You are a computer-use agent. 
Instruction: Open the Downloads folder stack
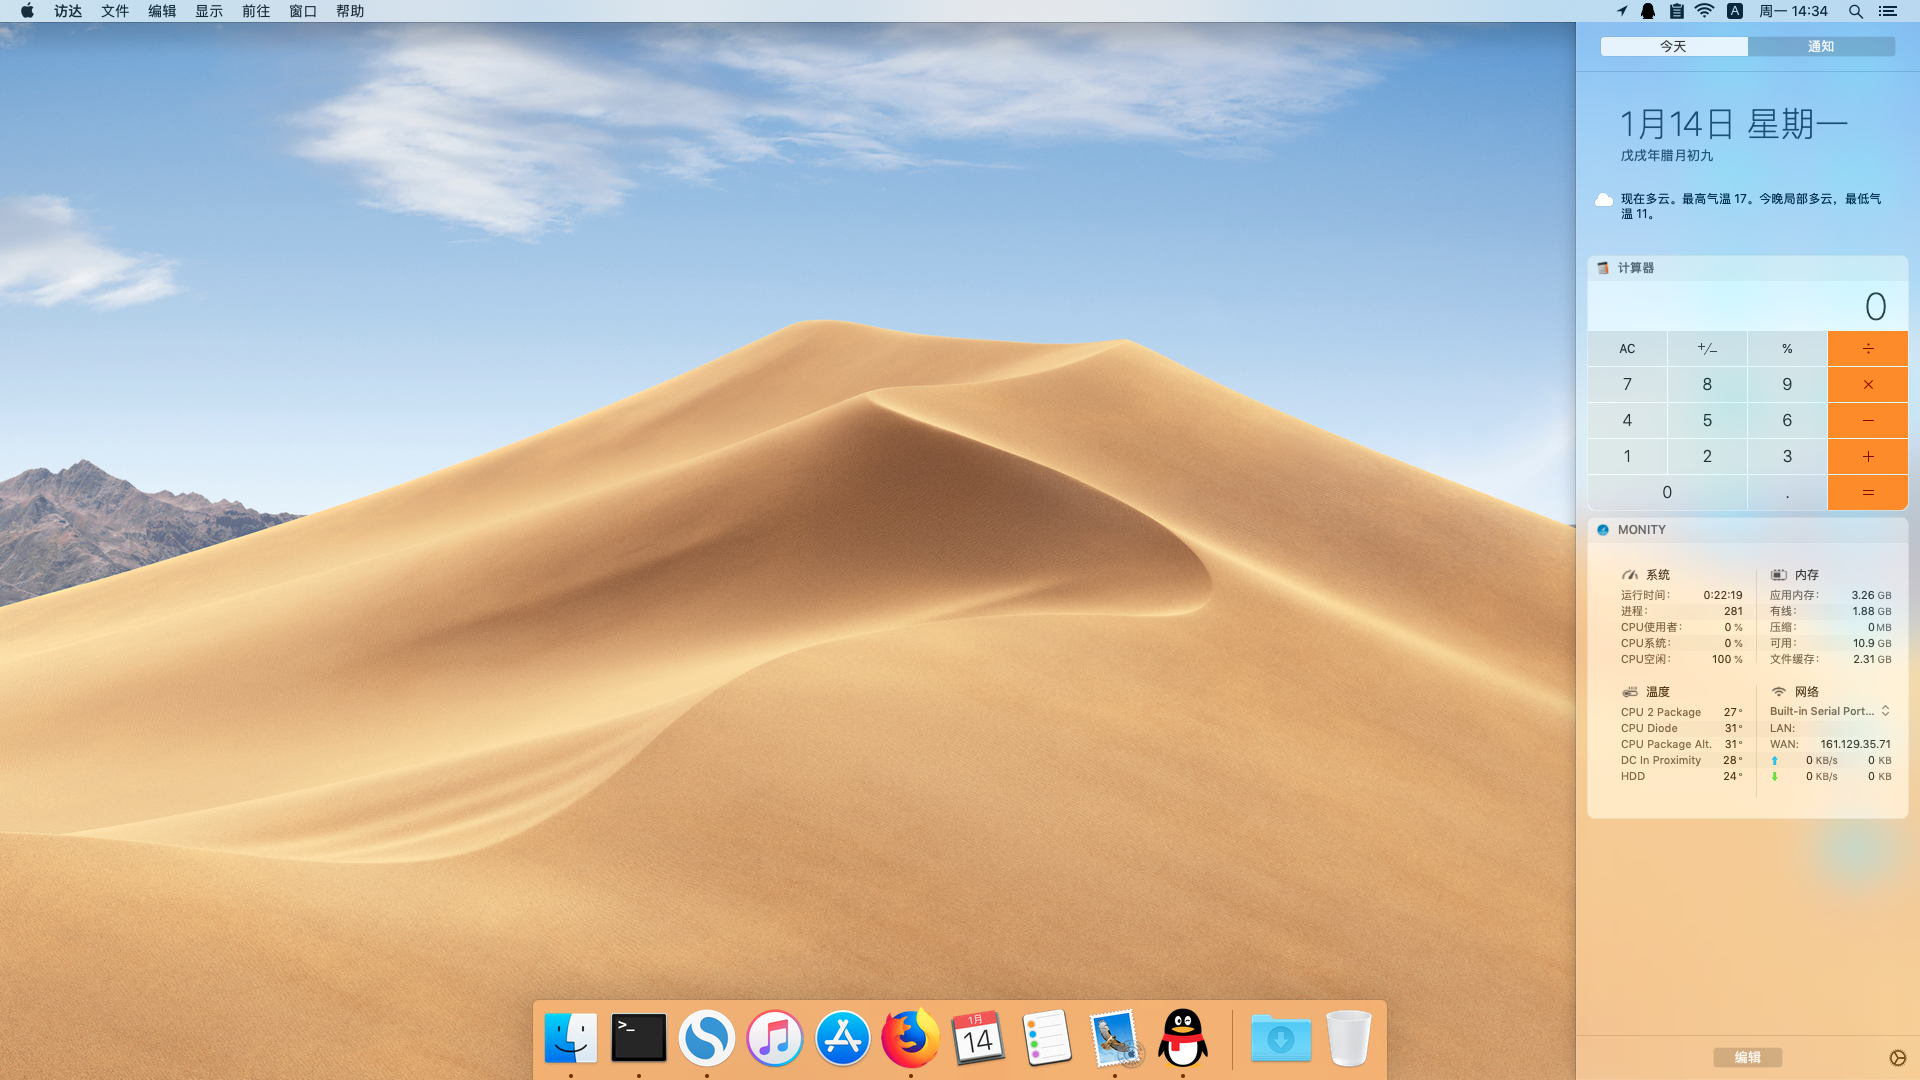click(1280, 1038)
